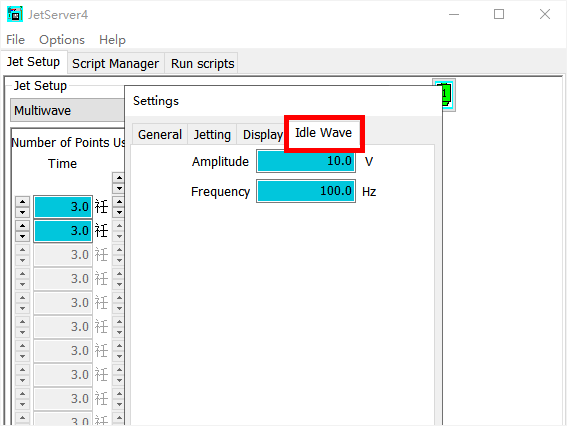The width and height of the screenshot is (567, 426).
Task: Switch to the Script Manager tab
Action: (115, 64)
